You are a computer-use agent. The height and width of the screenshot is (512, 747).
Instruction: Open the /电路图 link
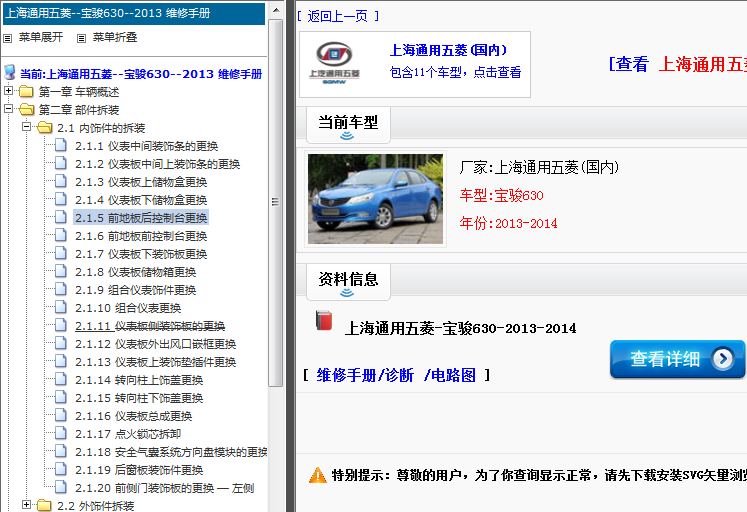pos(450,375)
